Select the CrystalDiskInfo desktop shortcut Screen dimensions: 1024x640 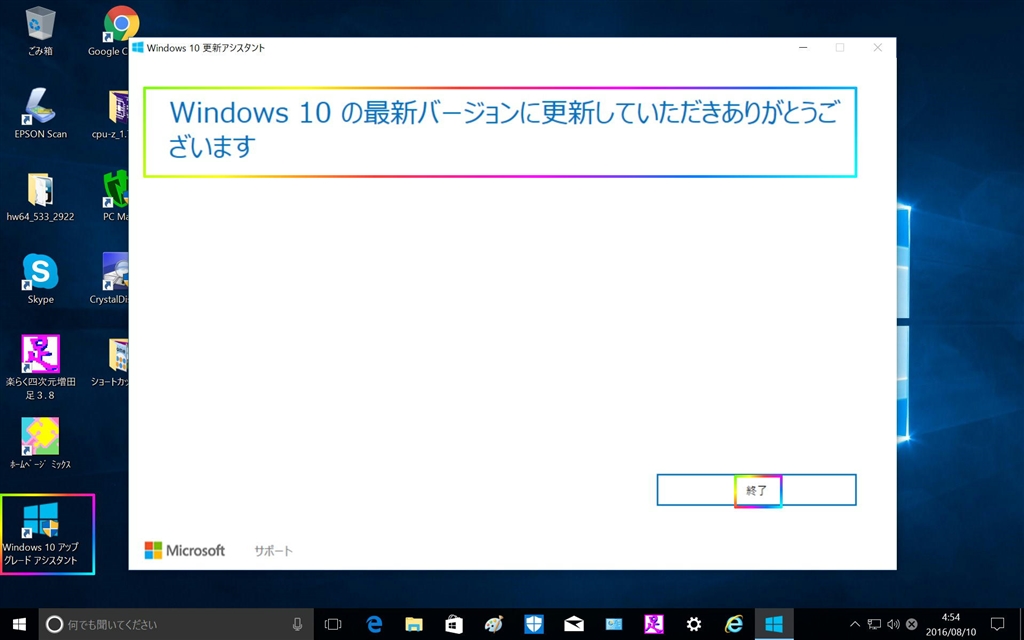(x=109, y=278)
